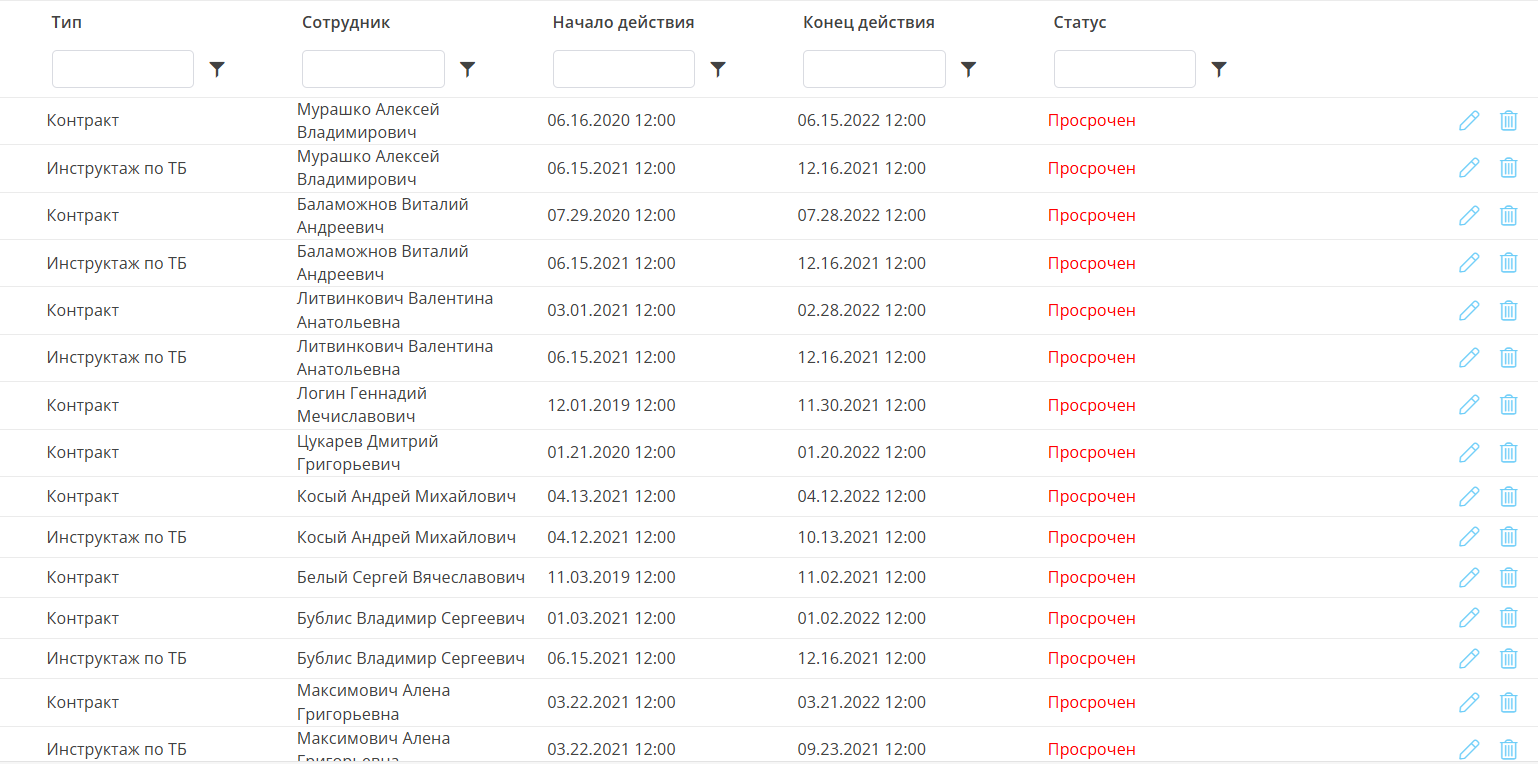Delete Баламожнов Виталий's Контракт record
This screenshot has height=764, width=1538.
tap(1509, 215)
